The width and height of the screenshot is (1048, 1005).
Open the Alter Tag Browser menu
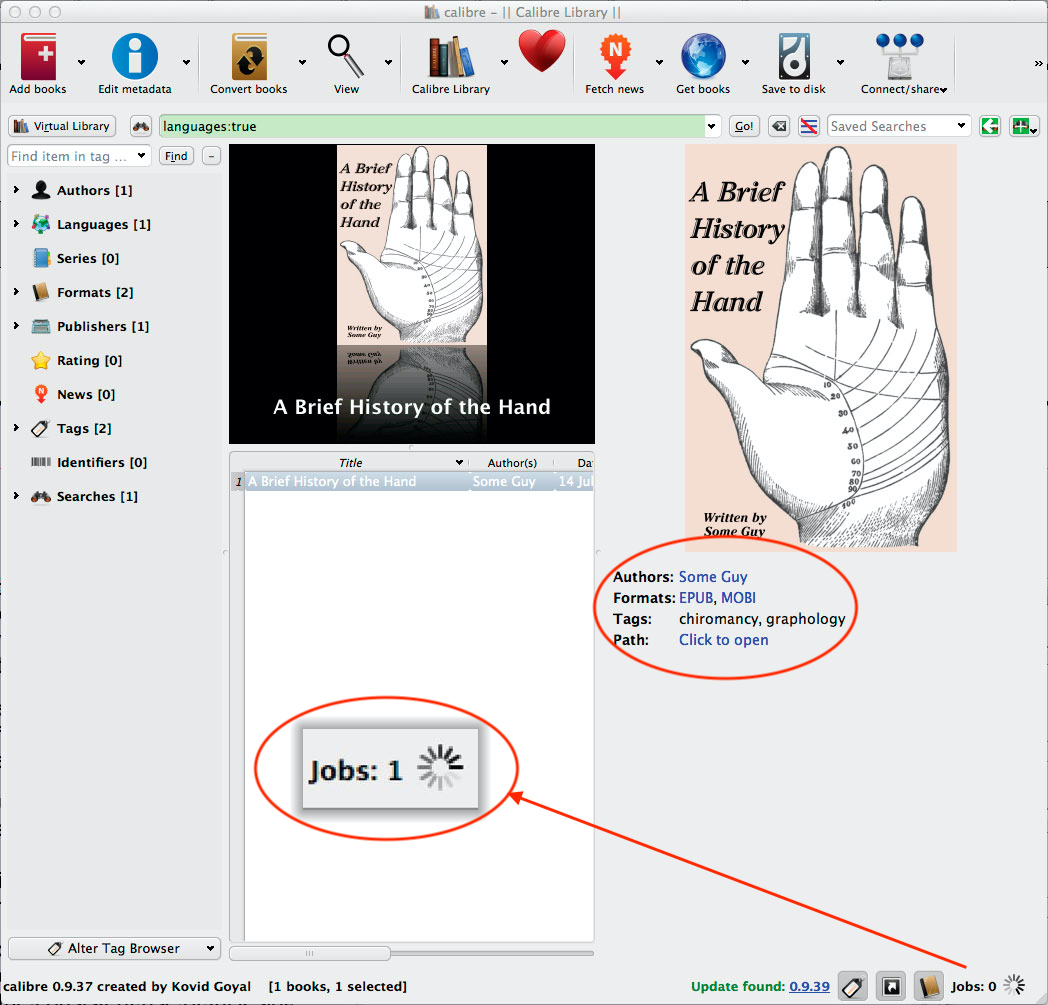click(113, 948)
